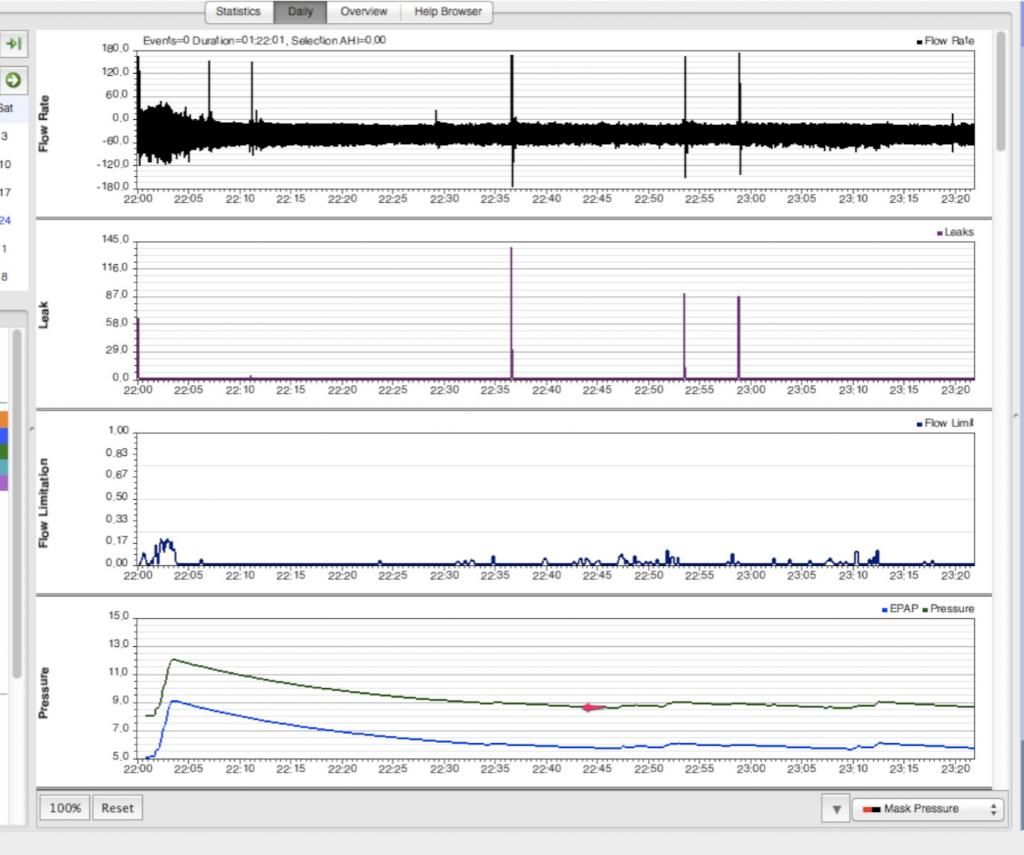
Task: Open the graph list dropdown triangle button
Action: 836,809
